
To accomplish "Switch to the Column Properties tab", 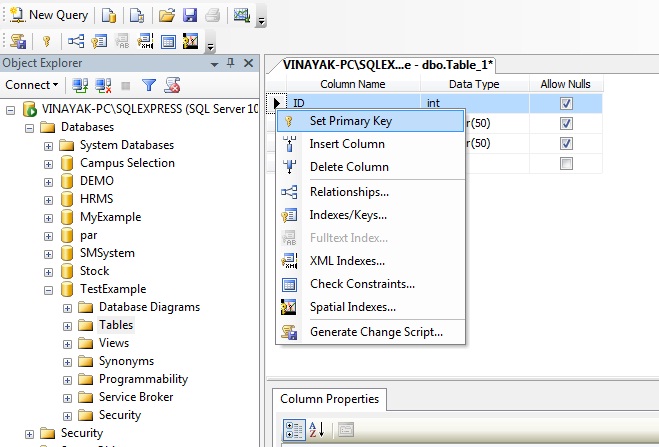I will (x=329, y=399).
